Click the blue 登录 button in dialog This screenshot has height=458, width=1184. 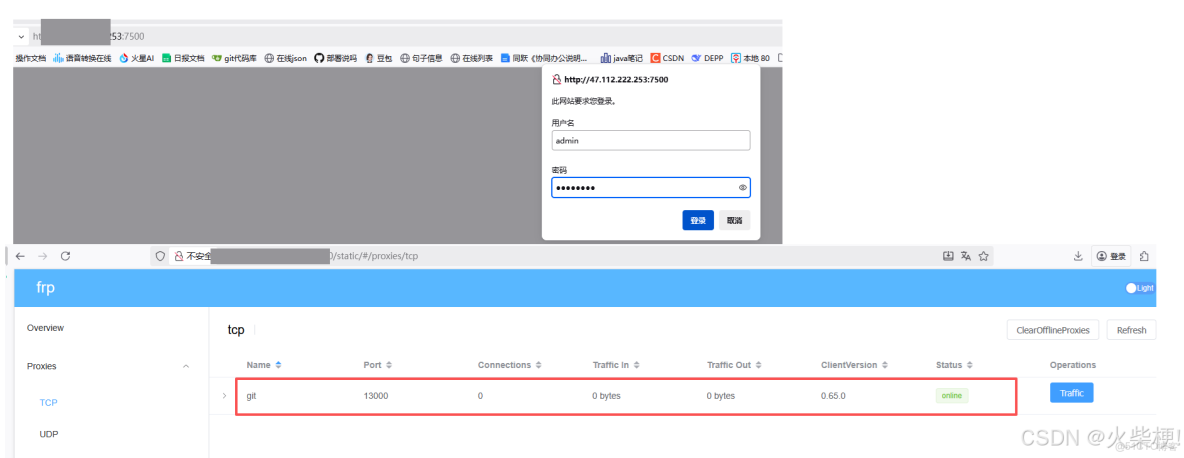pyautogui.click(x=698, y=220)
